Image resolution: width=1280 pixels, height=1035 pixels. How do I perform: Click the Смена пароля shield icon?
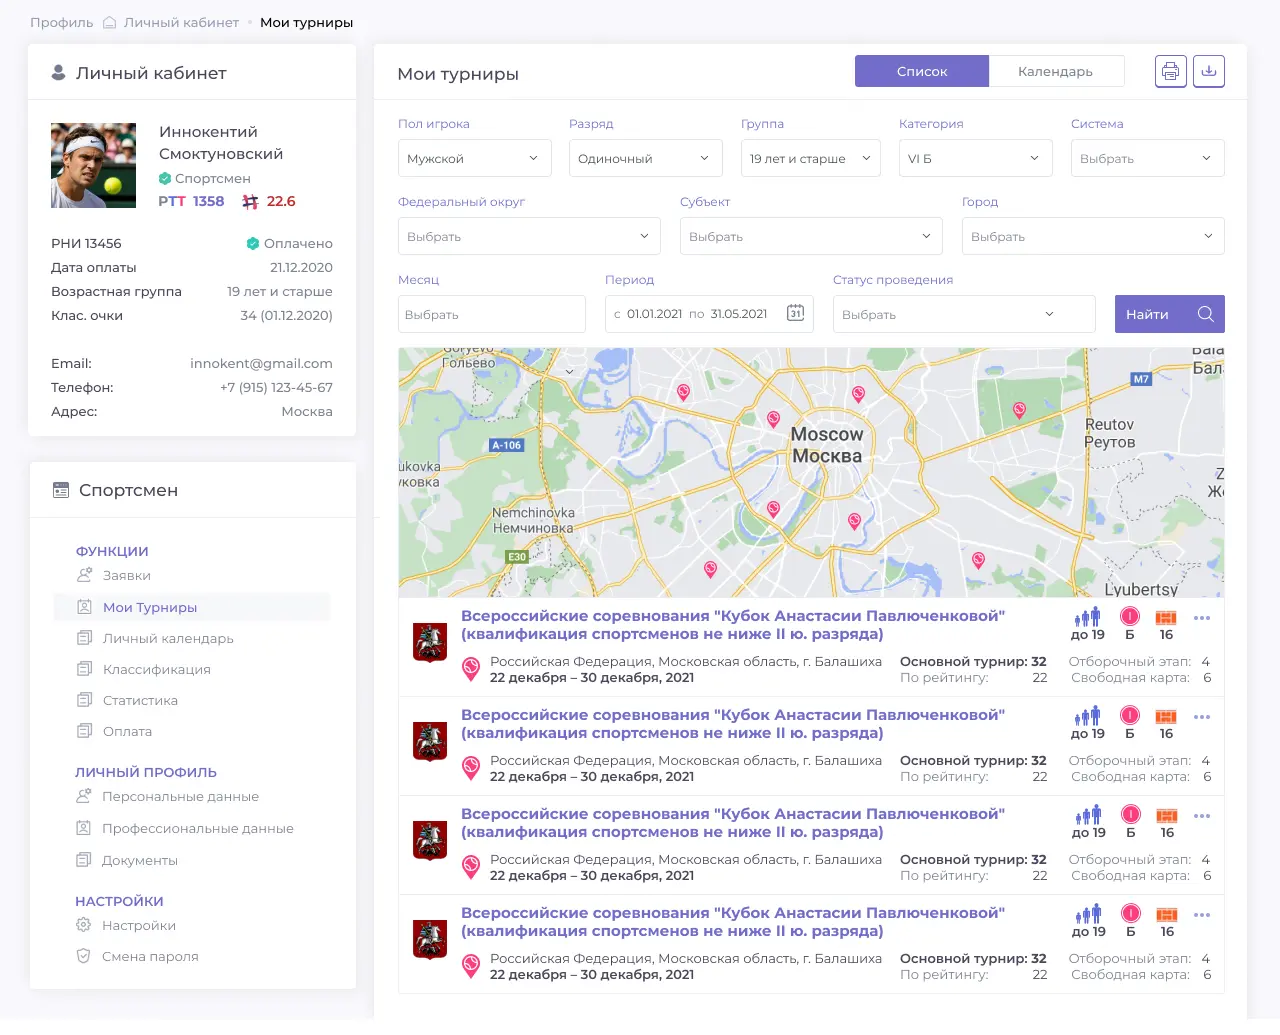coord(84,956)
